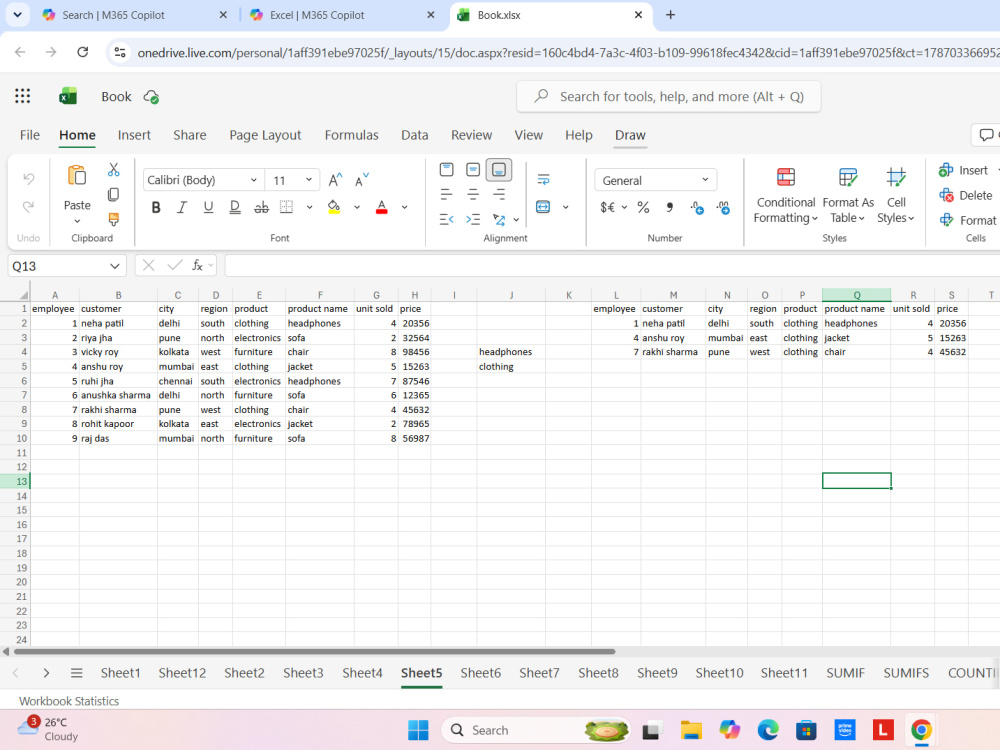Click the Undo arrow icon
The width and height of the screenshot is (1000, 750).
[x=29, y=179]
